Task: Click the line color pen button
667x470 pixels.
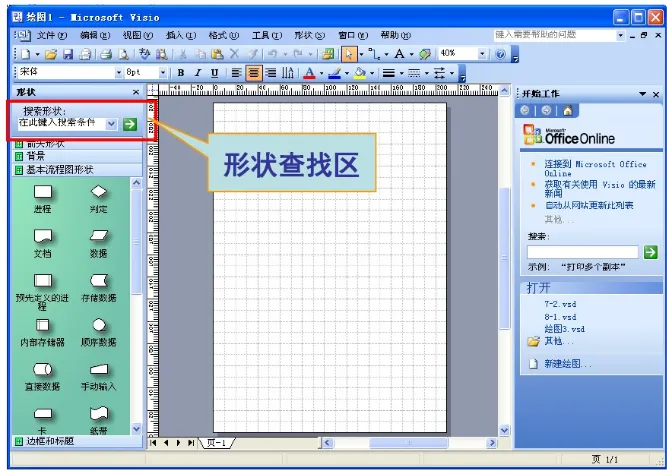Action: coord(334,73)
